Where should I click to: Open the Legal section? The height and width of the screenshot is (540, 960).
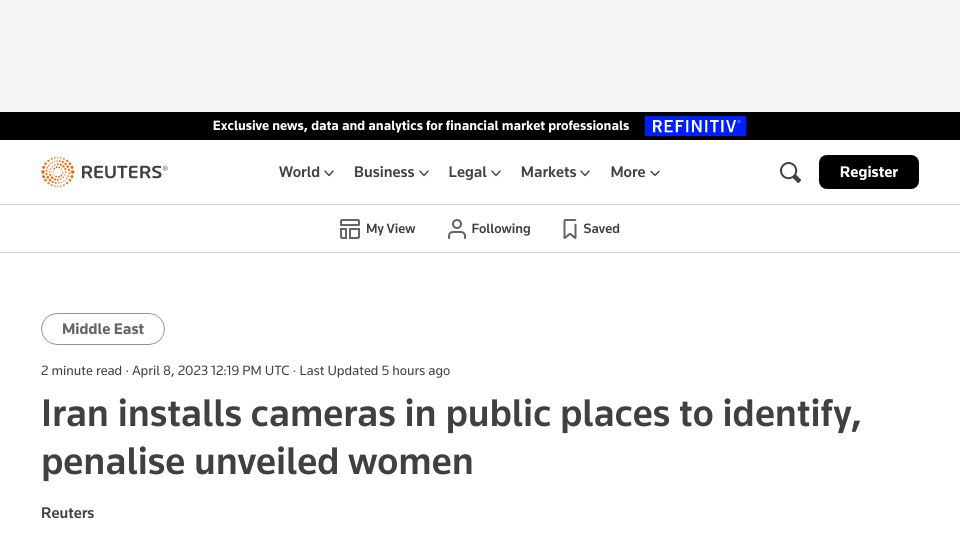(x=468, y=172)
